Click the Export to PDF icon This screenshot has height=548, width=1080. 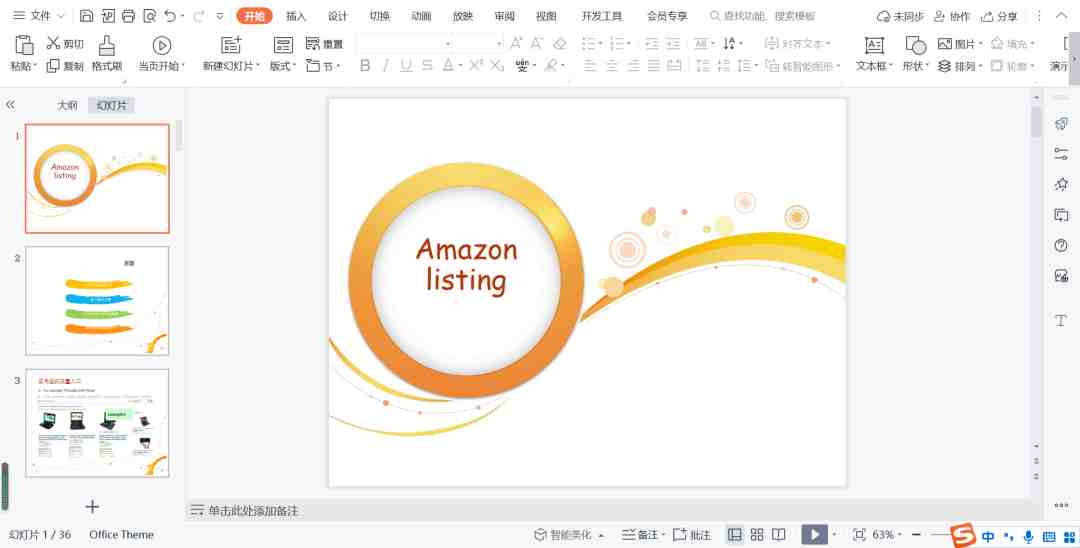pyautogui.click(x=107, y=16)
